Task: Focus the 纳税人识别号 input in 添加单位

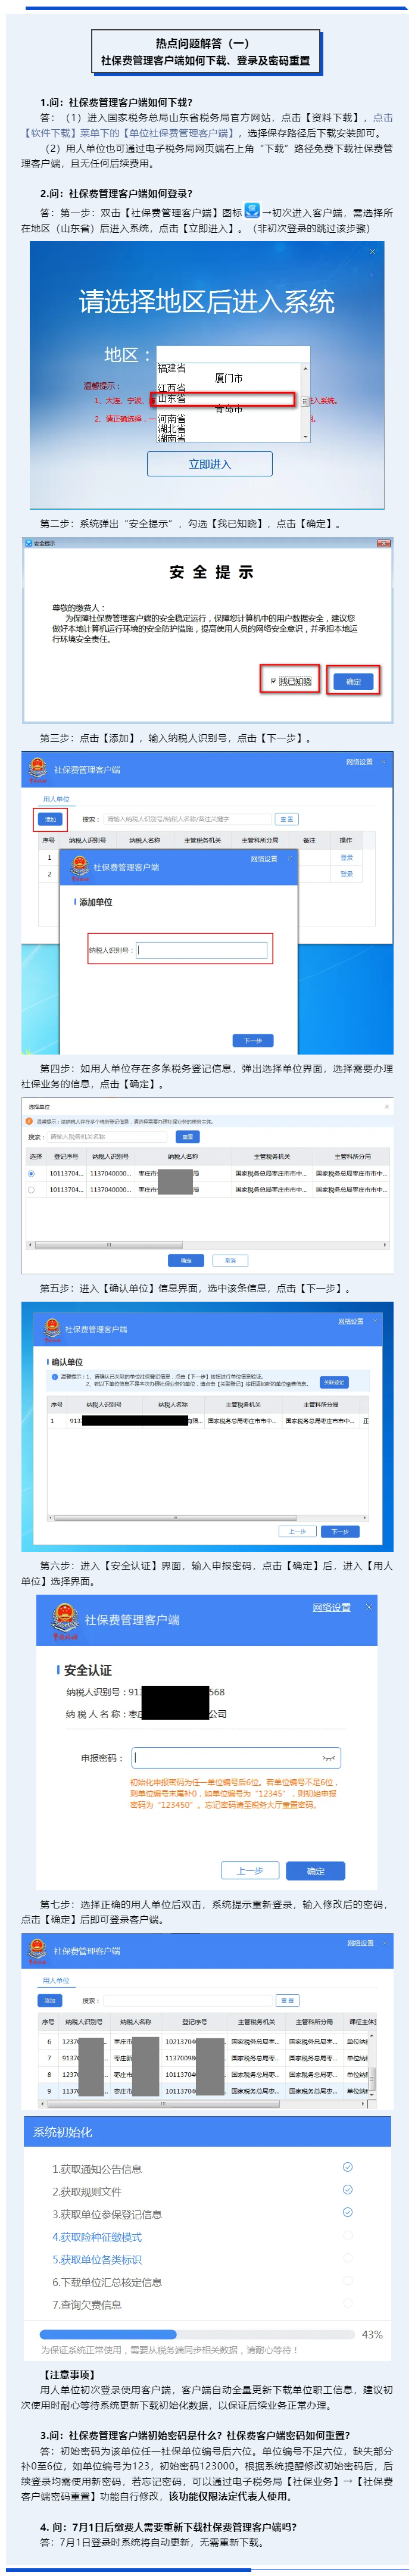Action: [202, 950]
